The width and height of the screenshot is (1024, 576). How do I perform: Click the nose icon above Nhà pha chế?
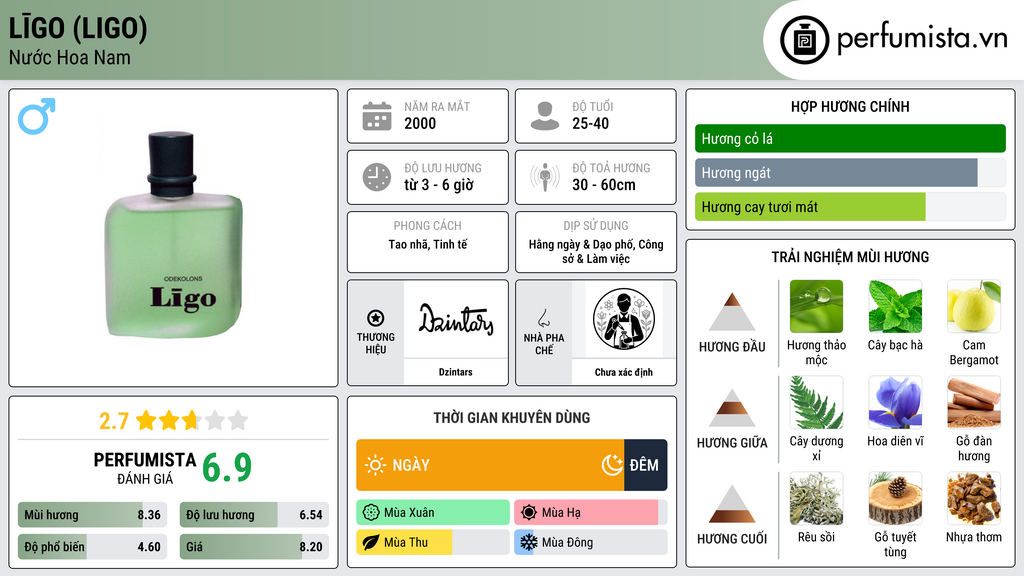[543, 318]
